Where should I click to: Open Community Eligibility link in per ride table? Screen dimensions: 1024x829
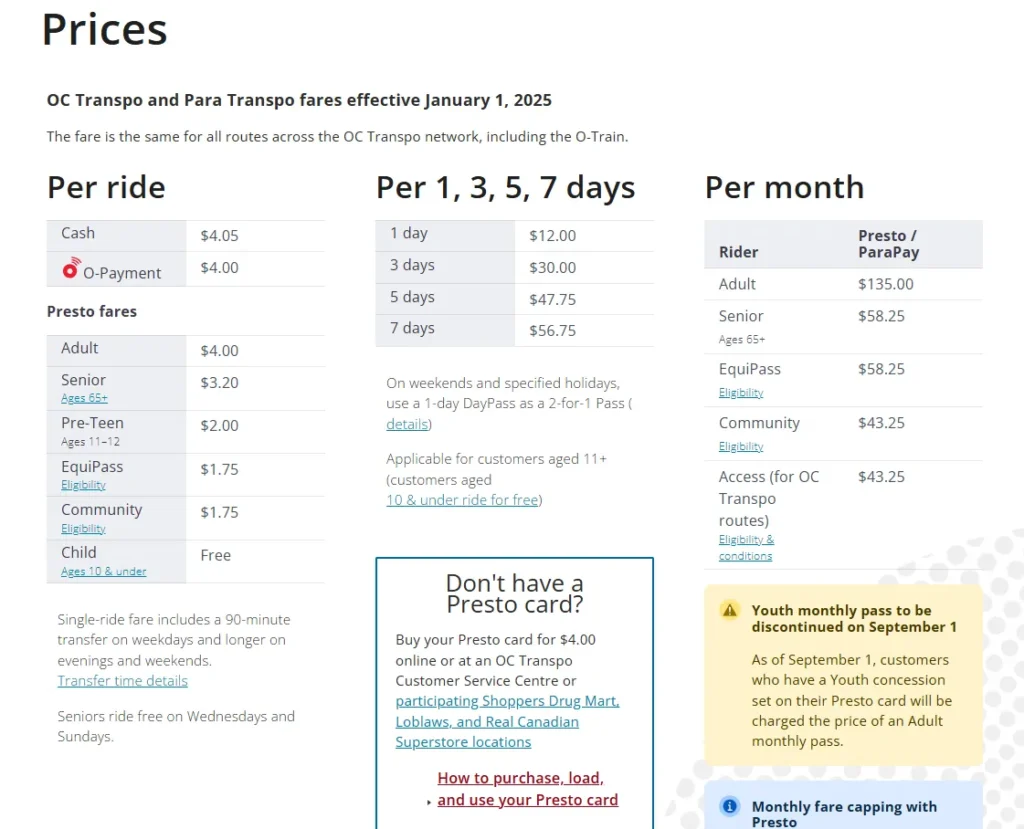tap(83, 528)
